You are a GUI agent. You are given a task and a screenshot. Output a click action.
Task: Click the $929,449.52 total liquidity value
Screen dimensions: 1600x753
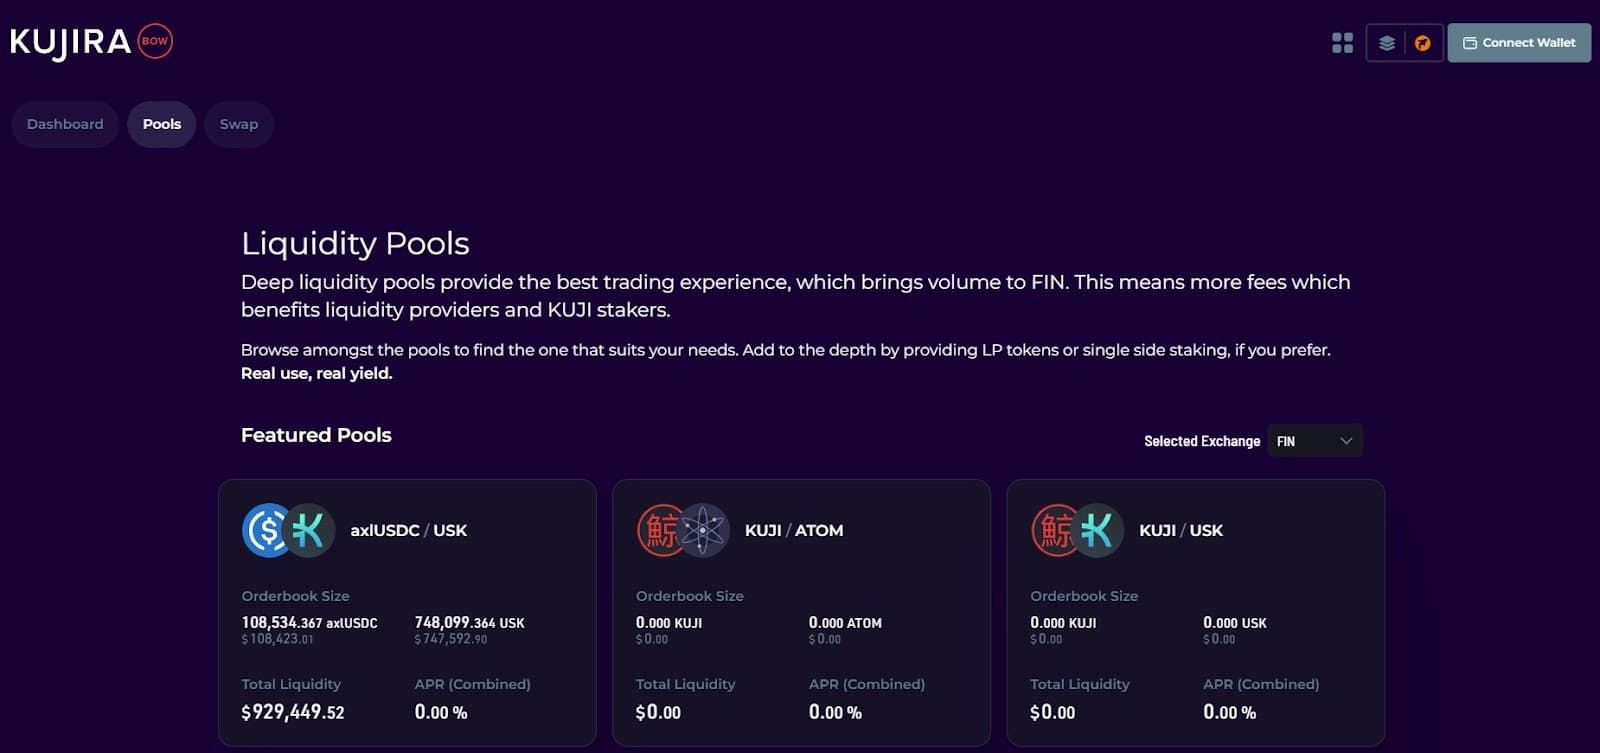(x=292, y=712)
